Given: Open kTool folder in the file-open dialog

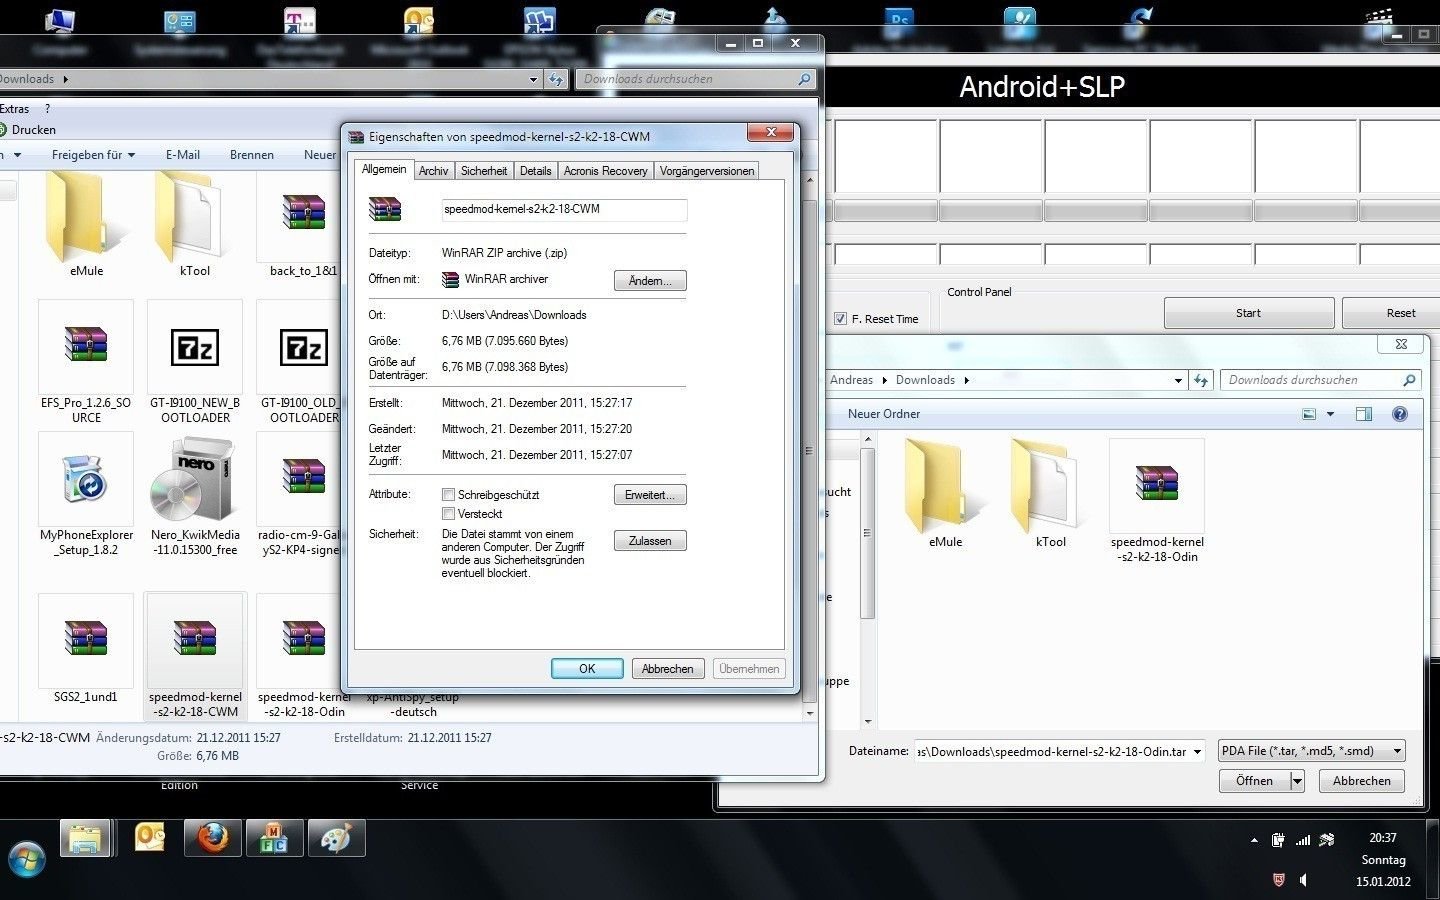Looking at the screenshot, I should [x=1051, y=492].
